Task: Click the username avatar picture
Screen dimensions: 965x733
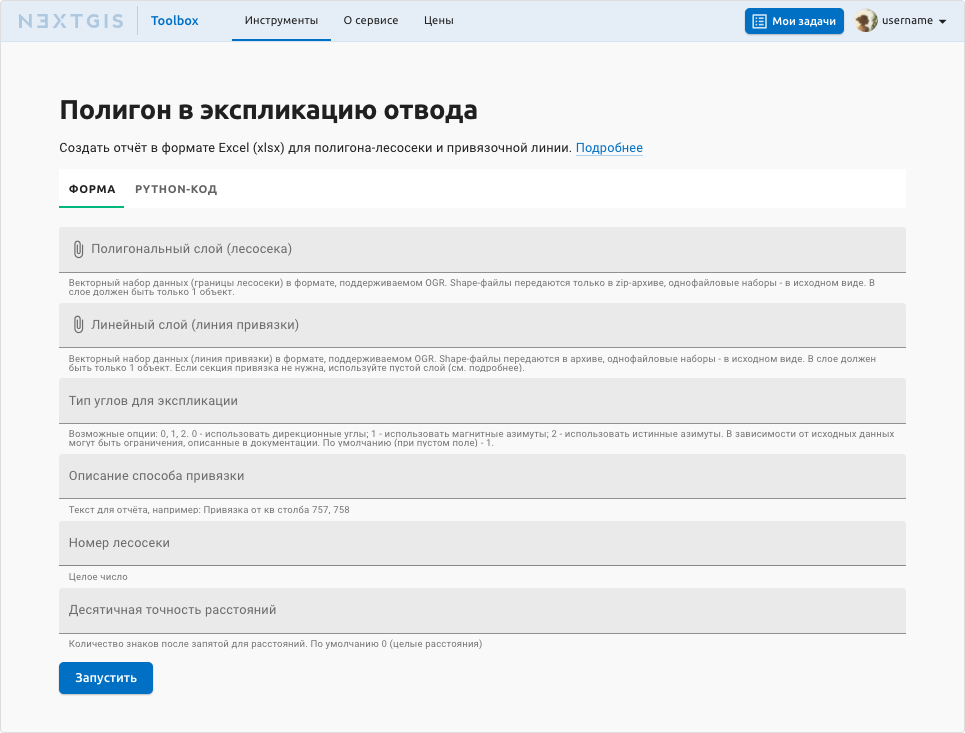Action: [x=866, y=21]
